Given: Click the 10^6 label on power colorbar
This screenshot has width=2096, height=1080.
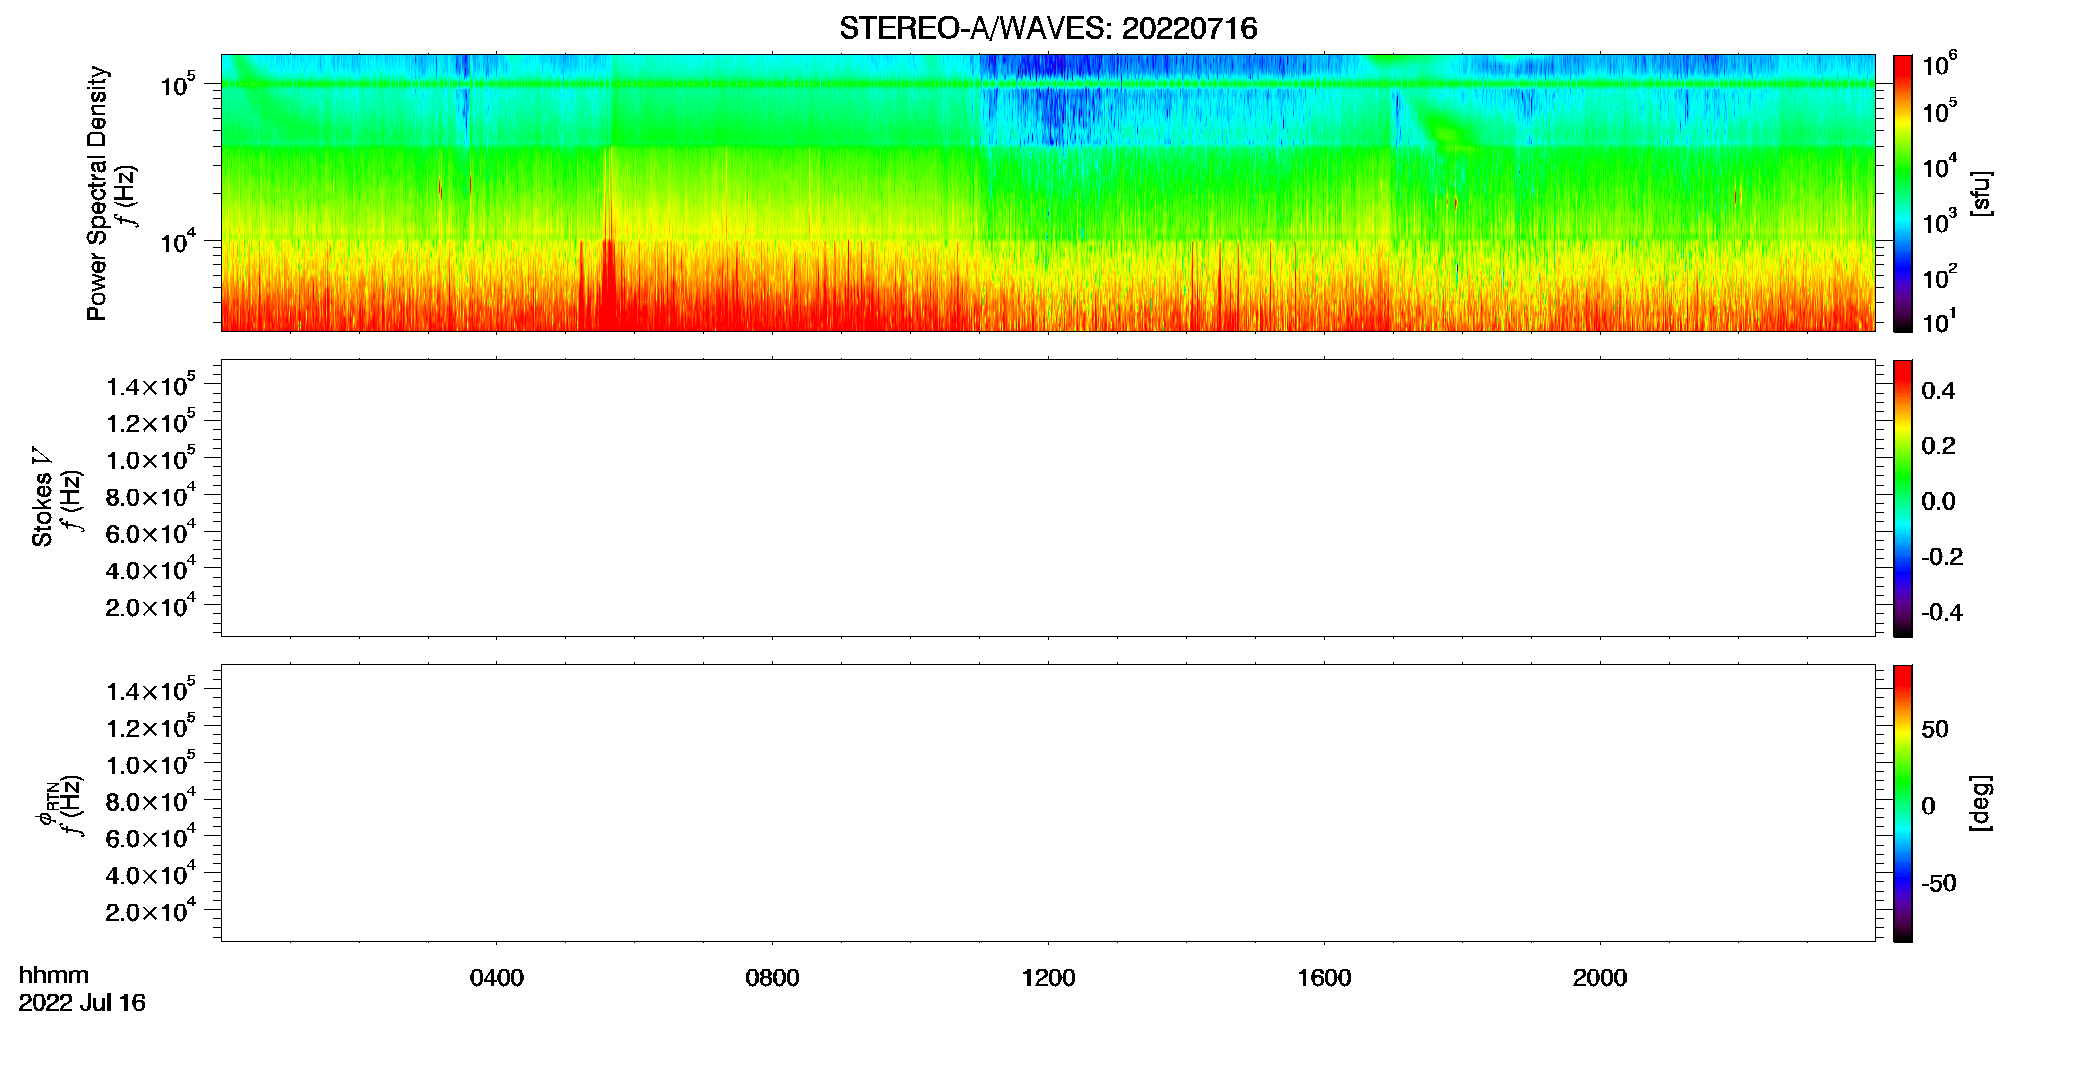Looking at the screenshot, I should coord(1940,65).
